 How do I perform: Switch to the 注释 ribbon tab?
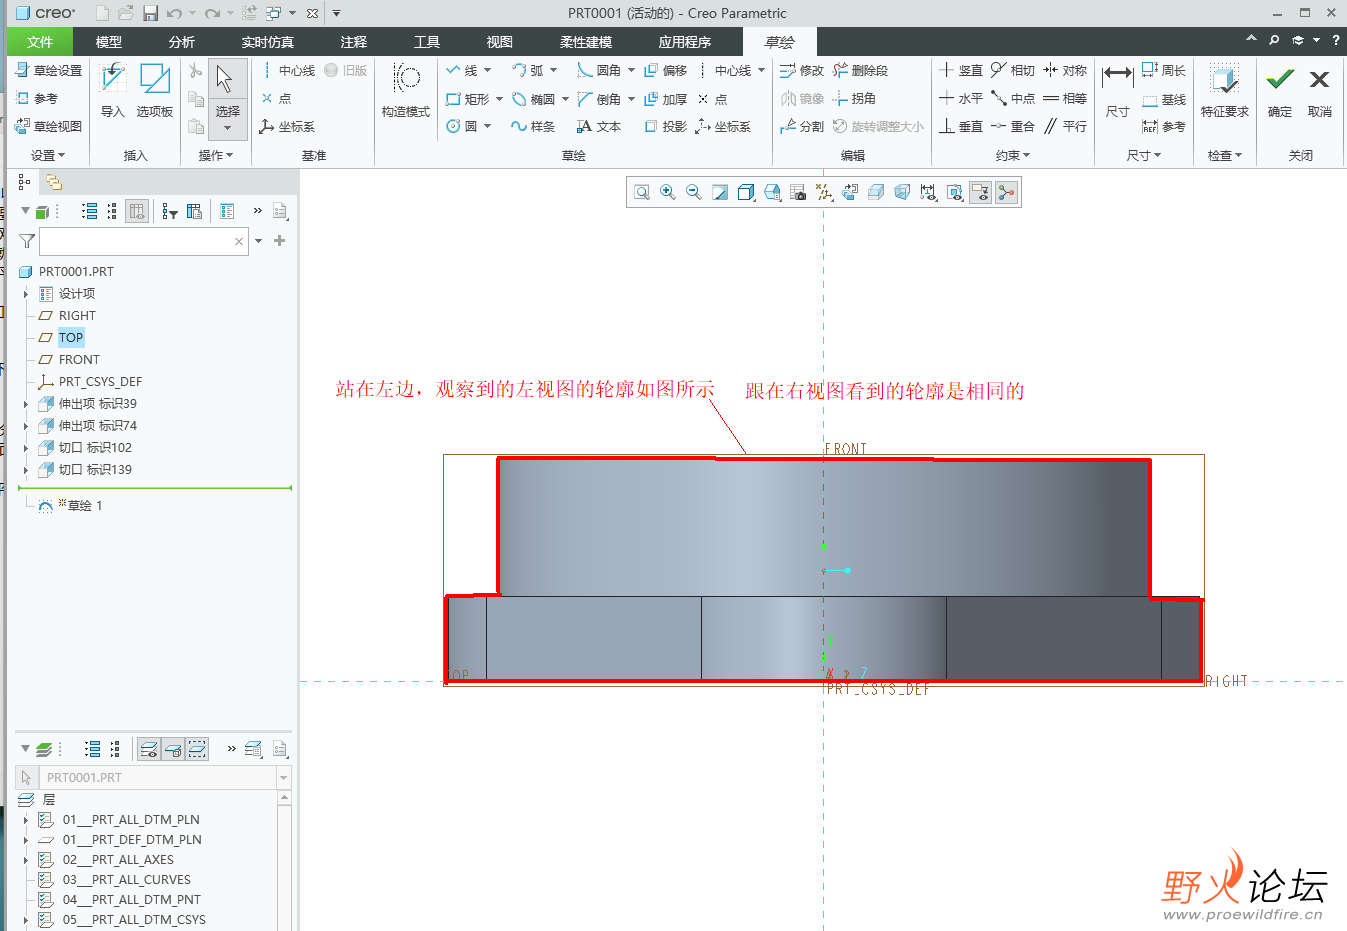pos(353,42)
